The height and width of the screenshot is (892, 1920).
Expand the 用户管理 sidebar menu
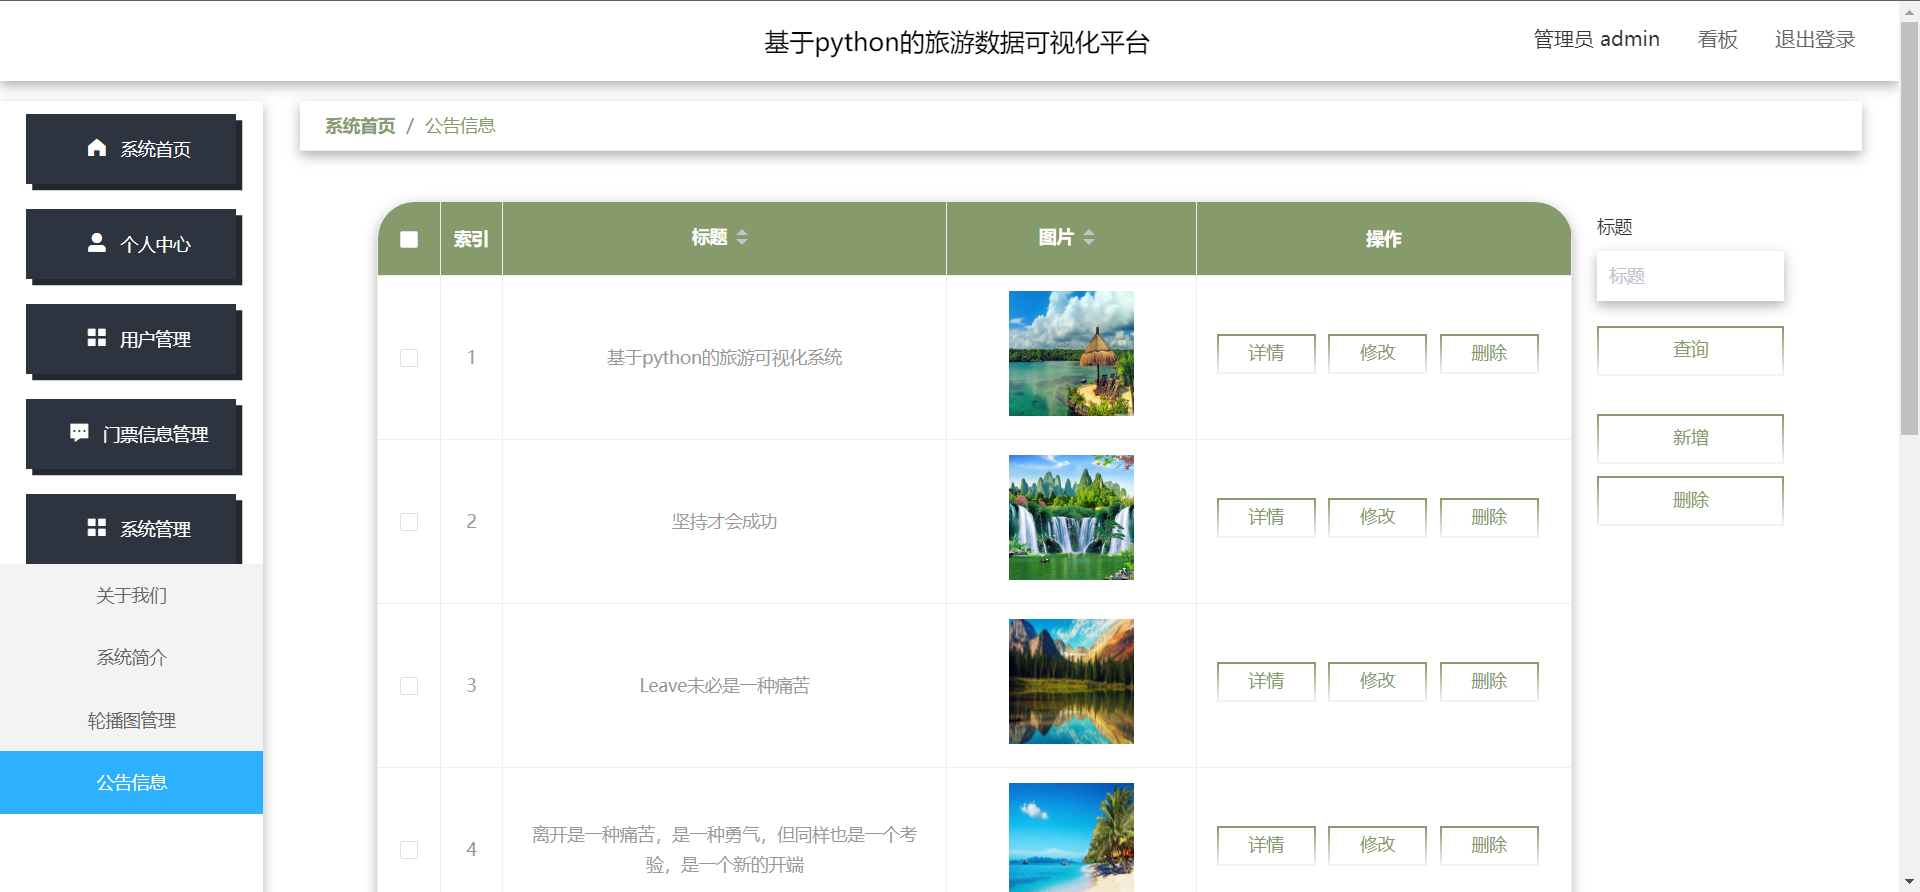point(131,339)
